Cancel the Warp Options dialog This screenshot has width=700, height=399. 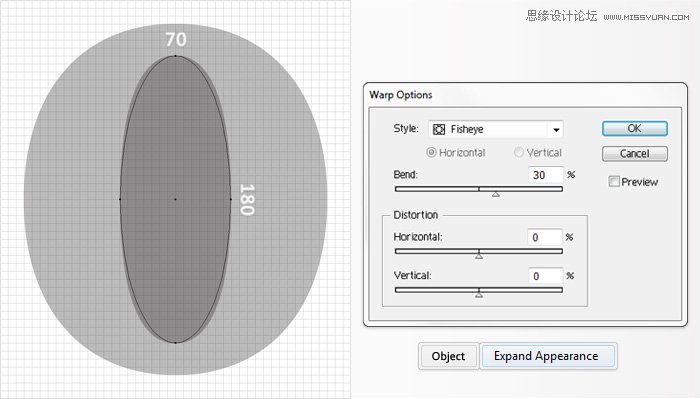point(634,154)
